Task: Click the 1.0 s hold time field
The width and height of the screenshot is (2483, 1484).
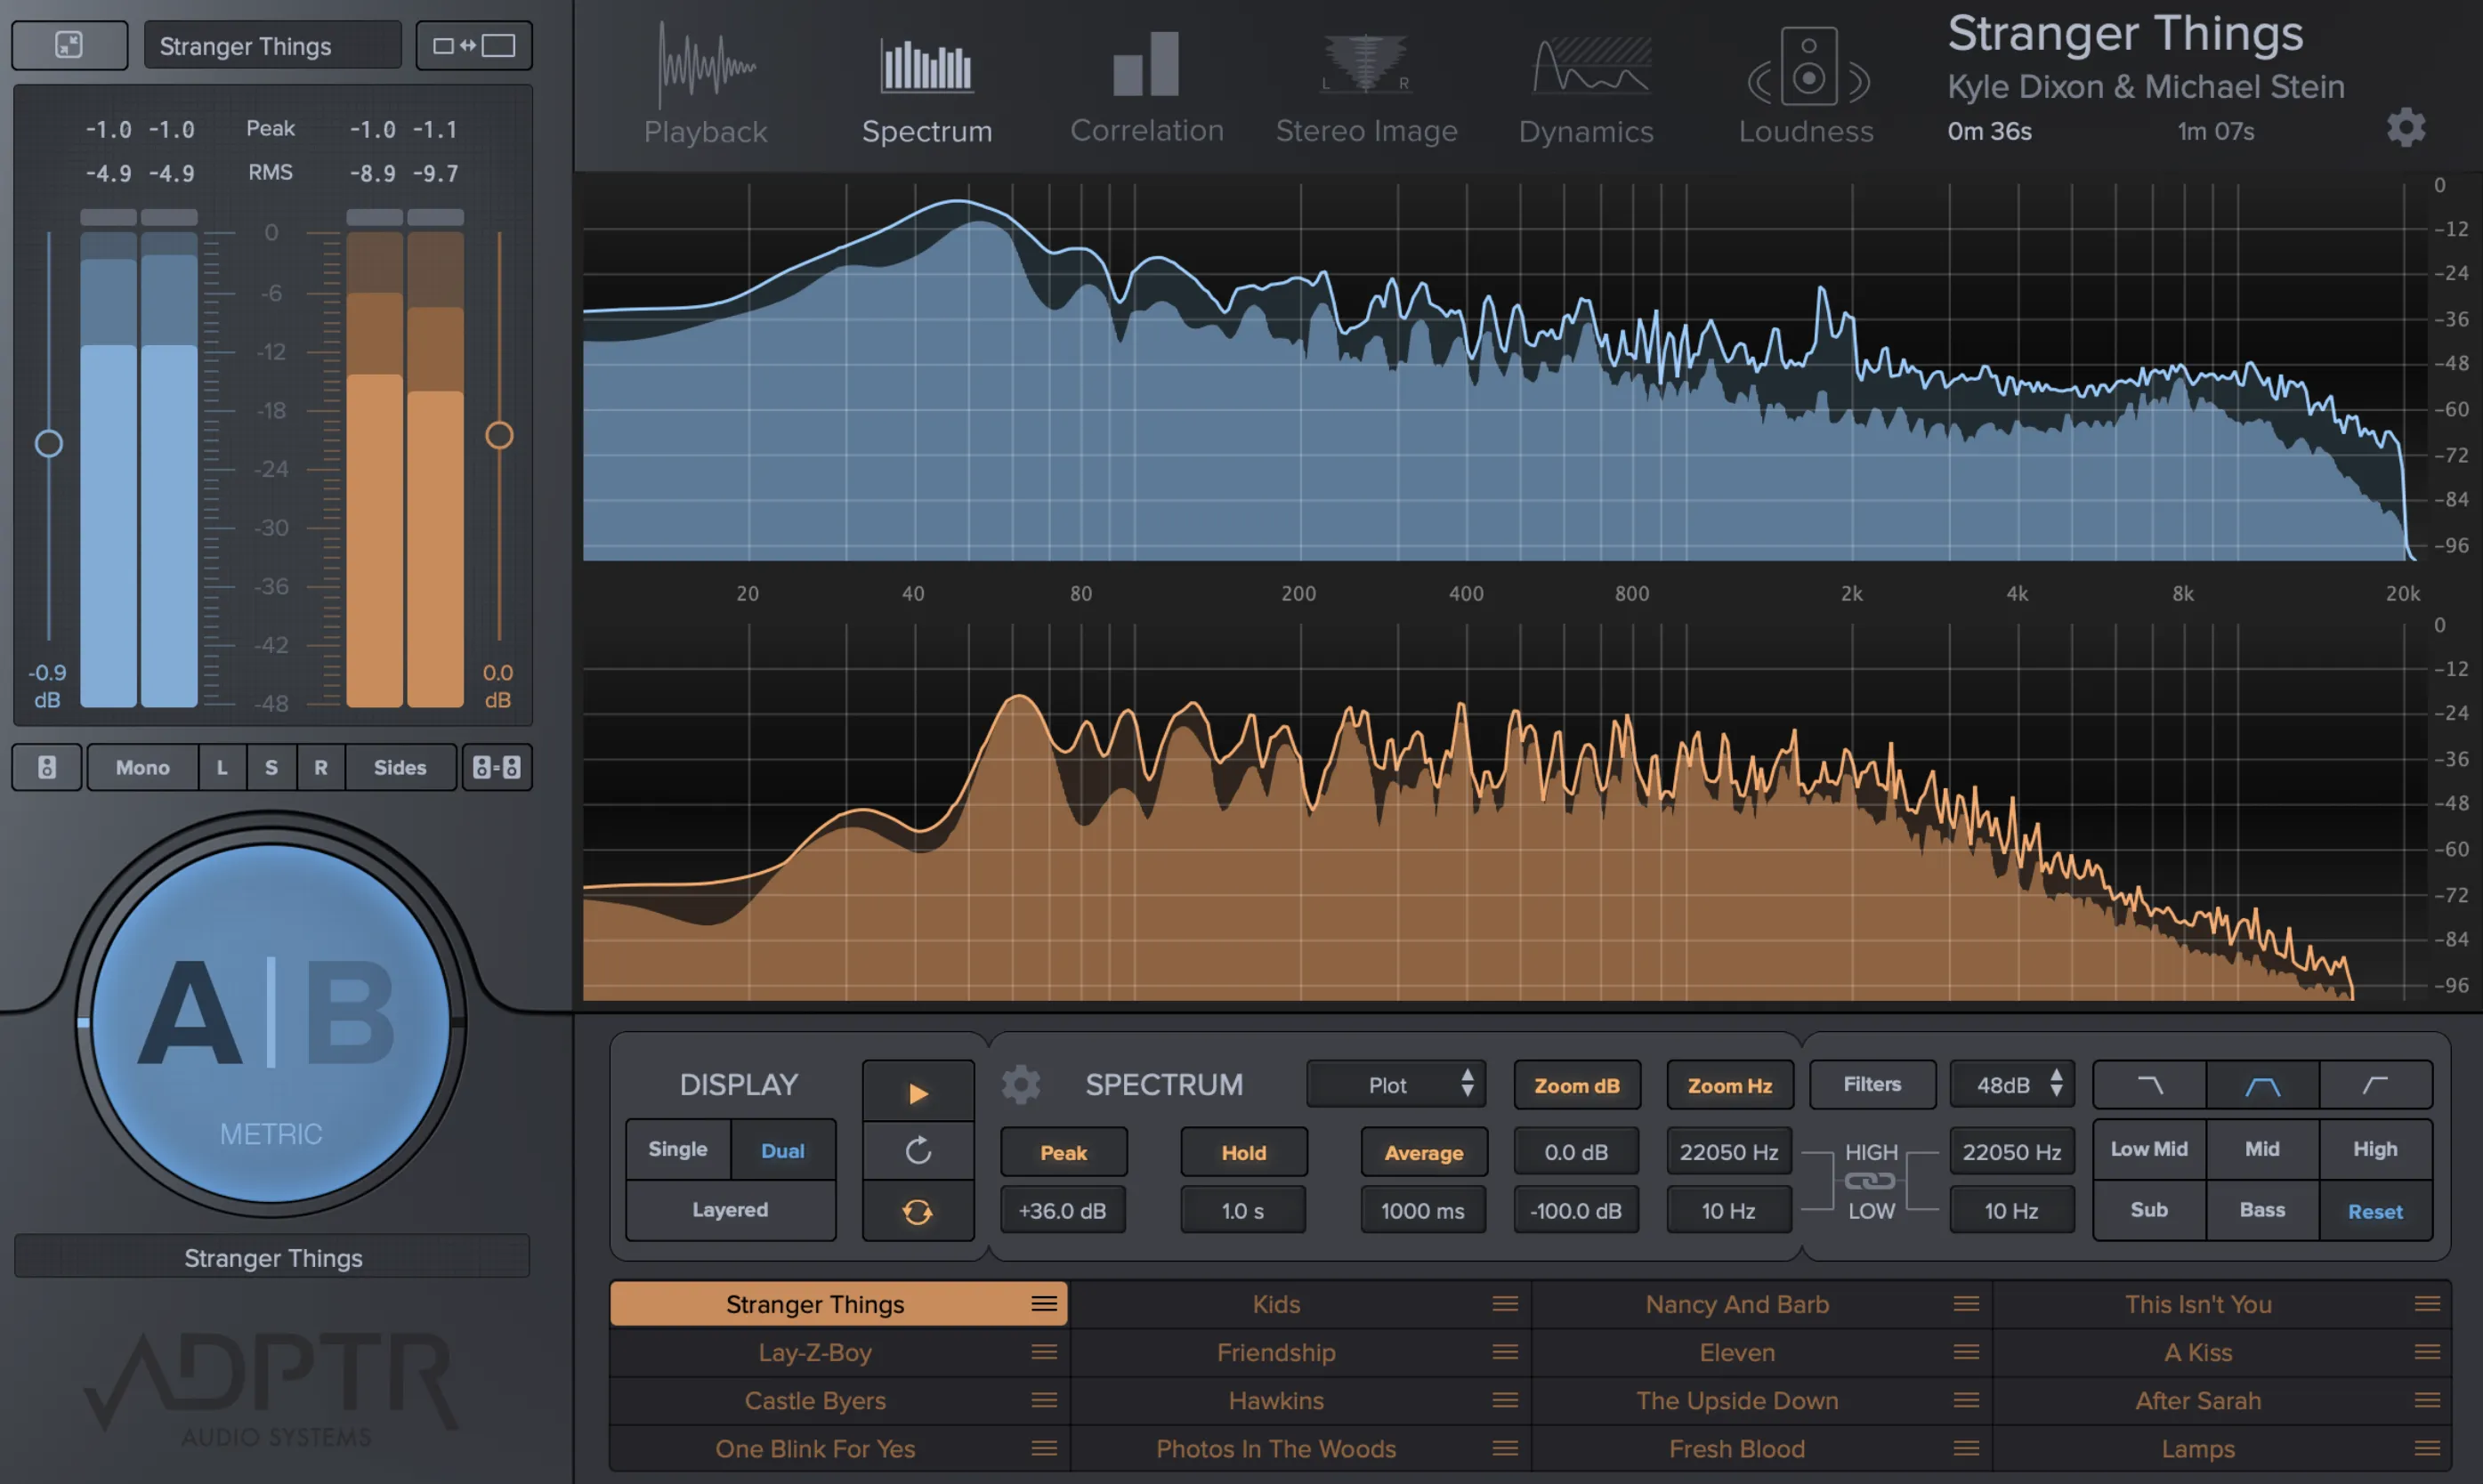Action: [x=1243, y=1210]
